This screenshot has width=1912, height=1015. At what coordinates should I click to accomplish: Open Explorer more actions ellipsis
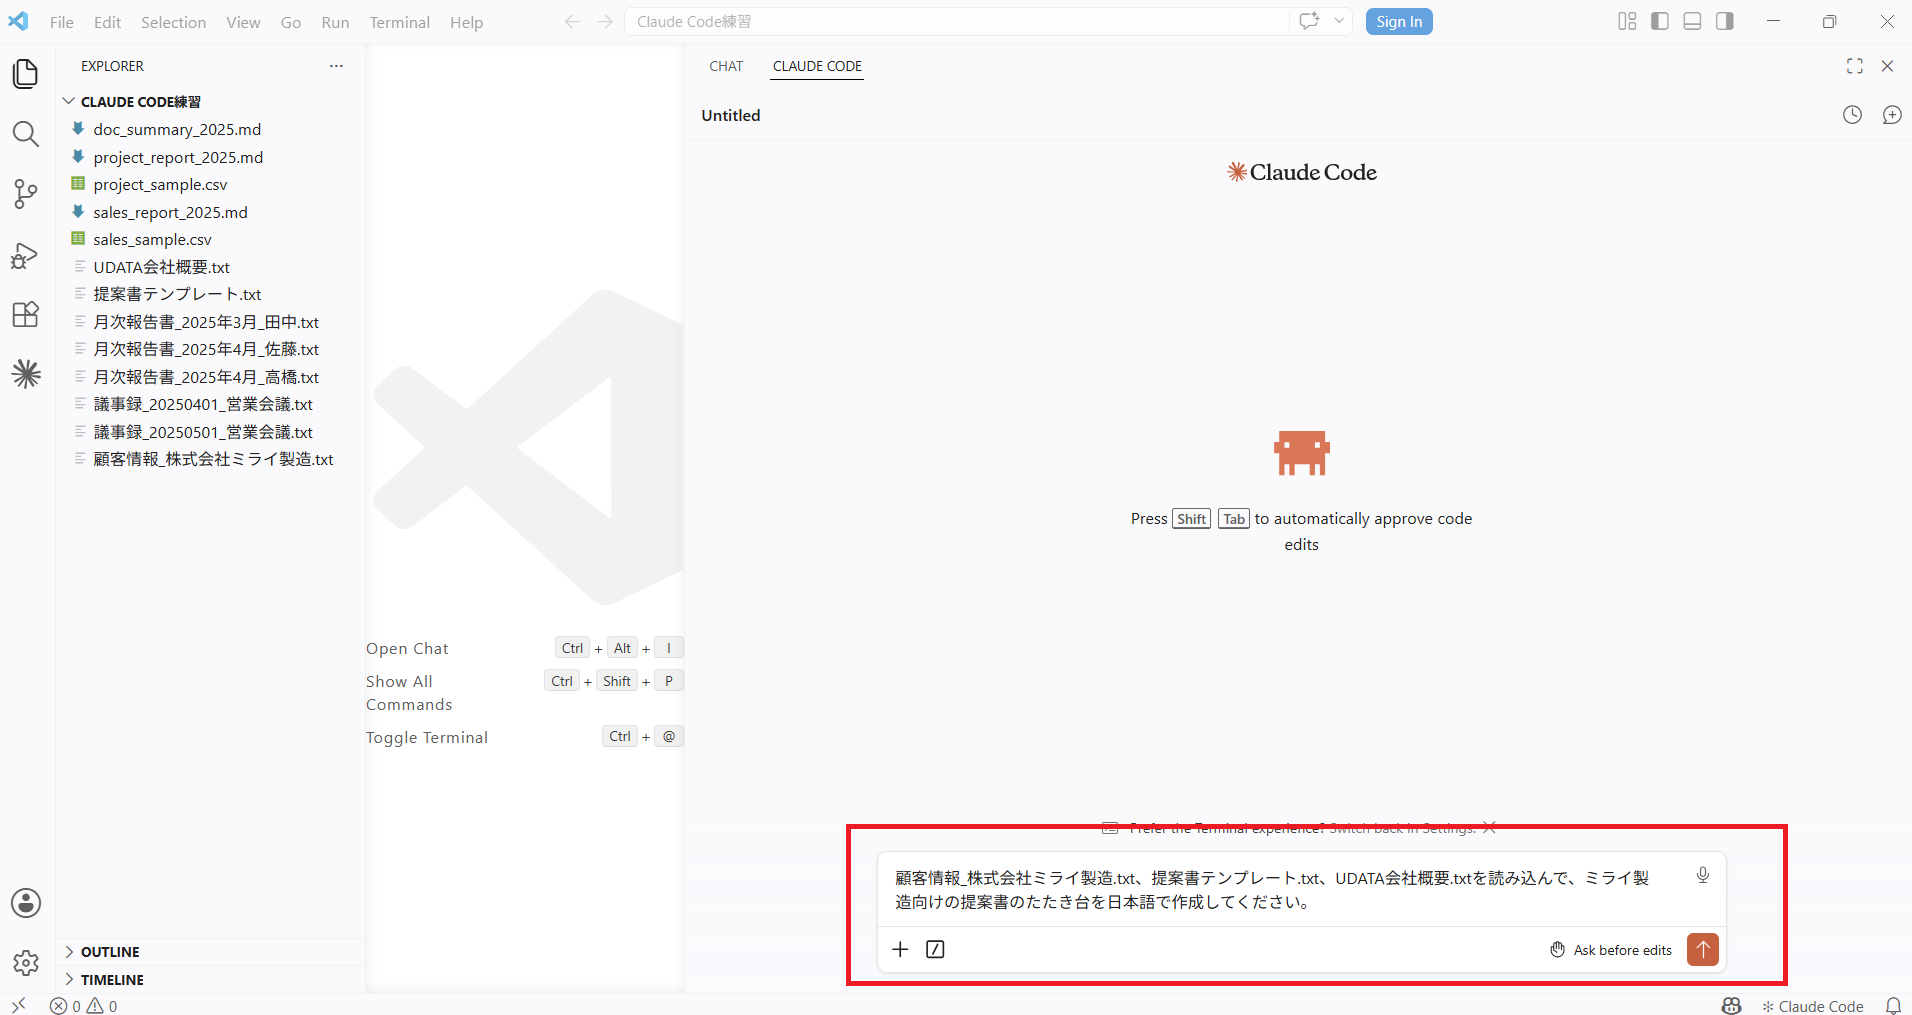coord(336,66)
